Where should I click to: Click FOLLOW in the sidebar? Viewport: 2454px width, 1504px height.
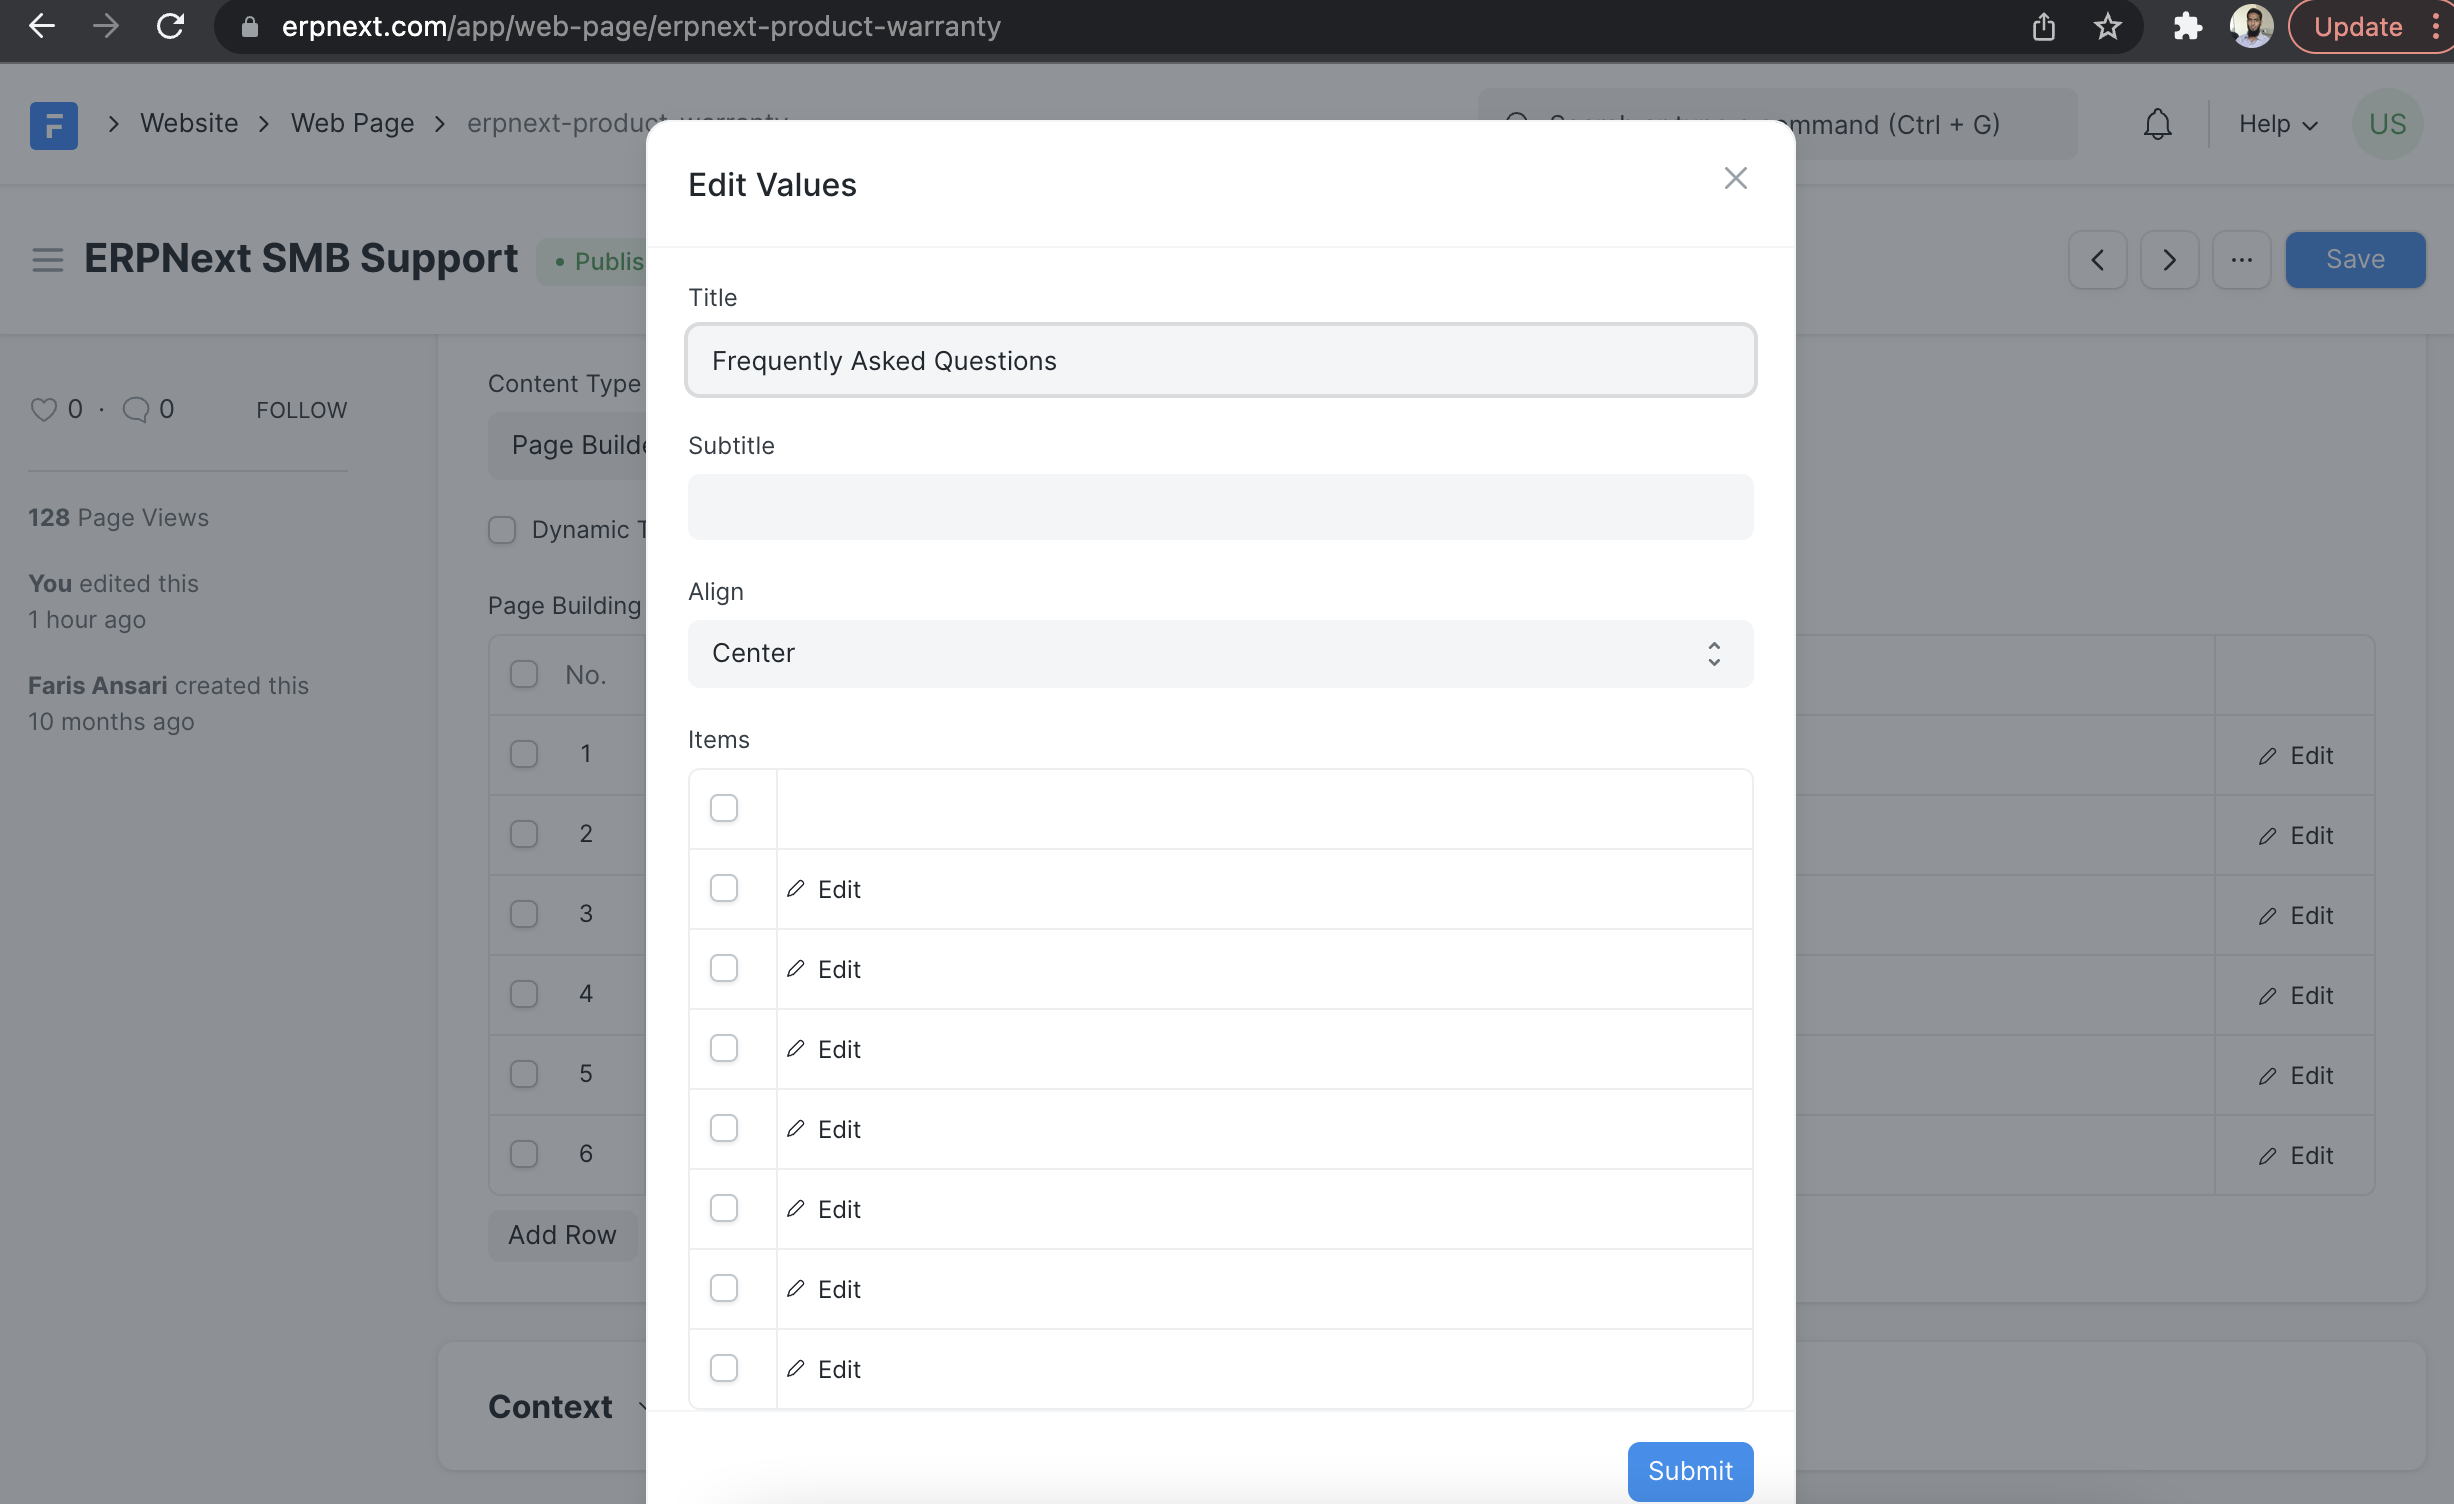point(301,410)
